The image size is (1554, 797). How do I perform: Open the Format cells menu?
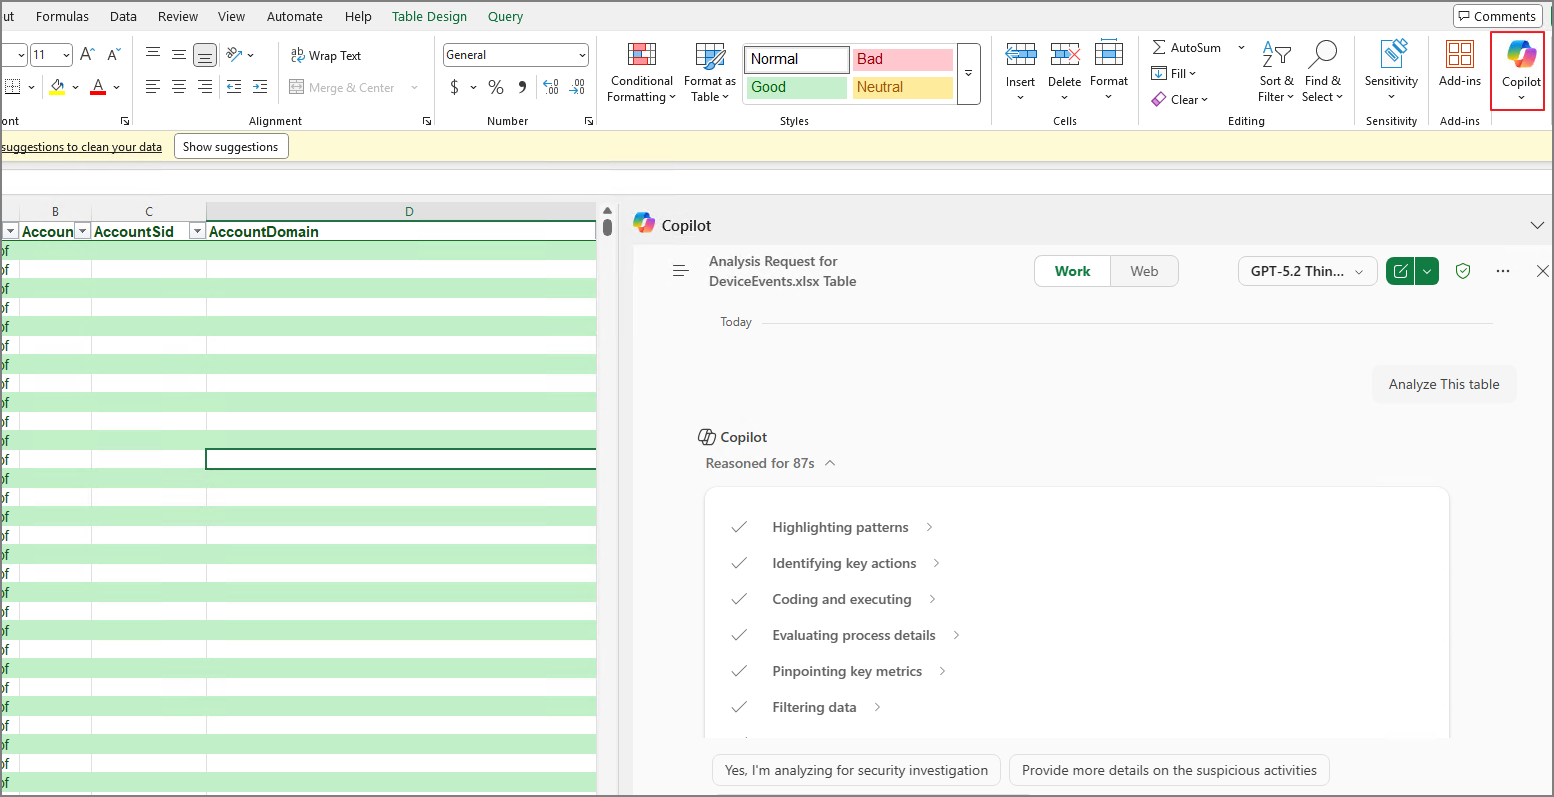click(x=1109, y=72)
